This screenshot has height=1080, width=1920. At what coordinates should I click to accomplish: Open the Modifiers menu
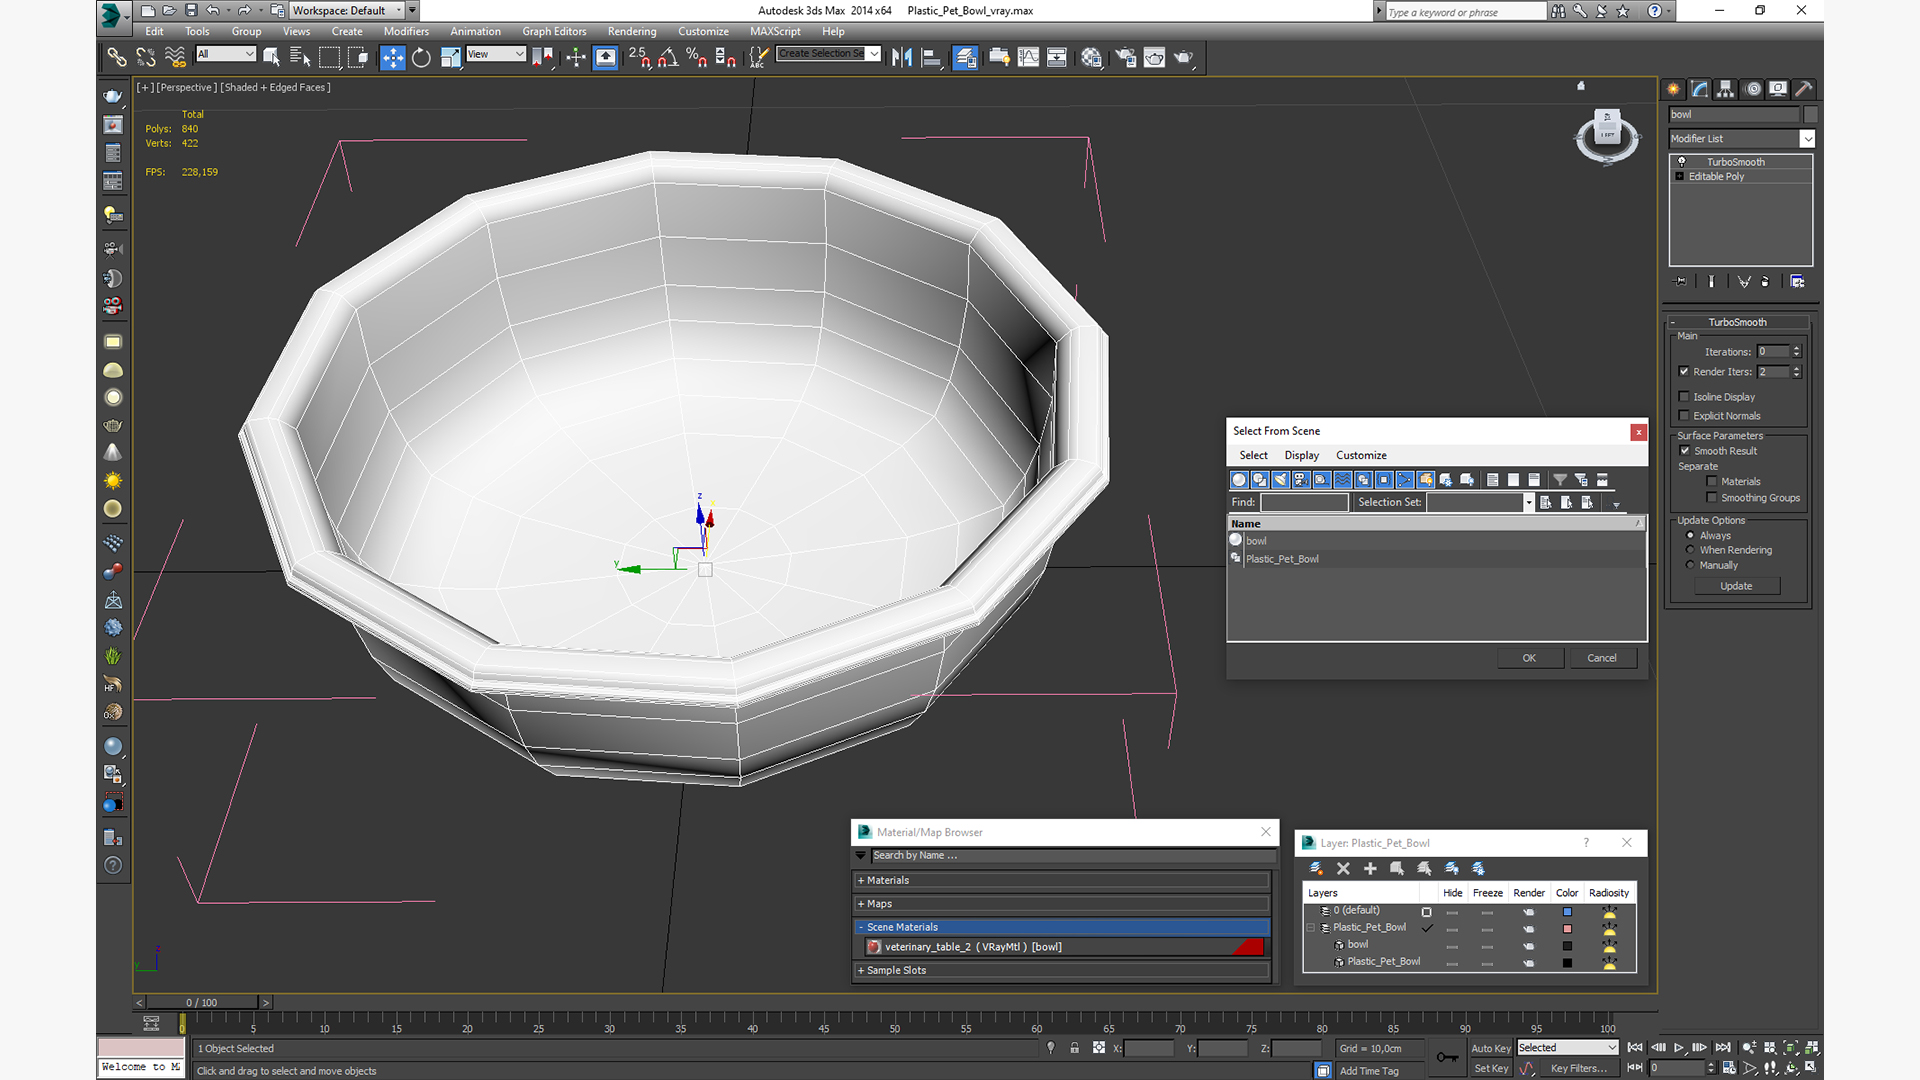pos(406,31)
